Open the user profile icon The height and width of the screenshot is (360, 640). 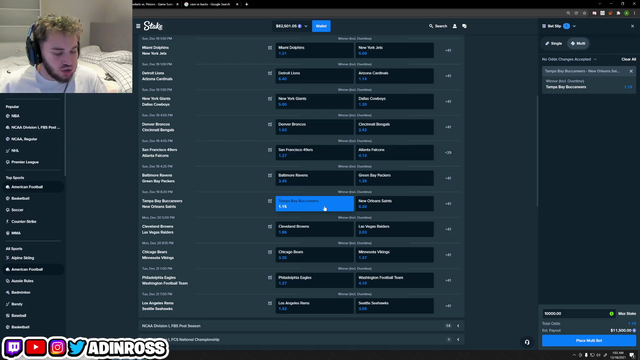455,26
